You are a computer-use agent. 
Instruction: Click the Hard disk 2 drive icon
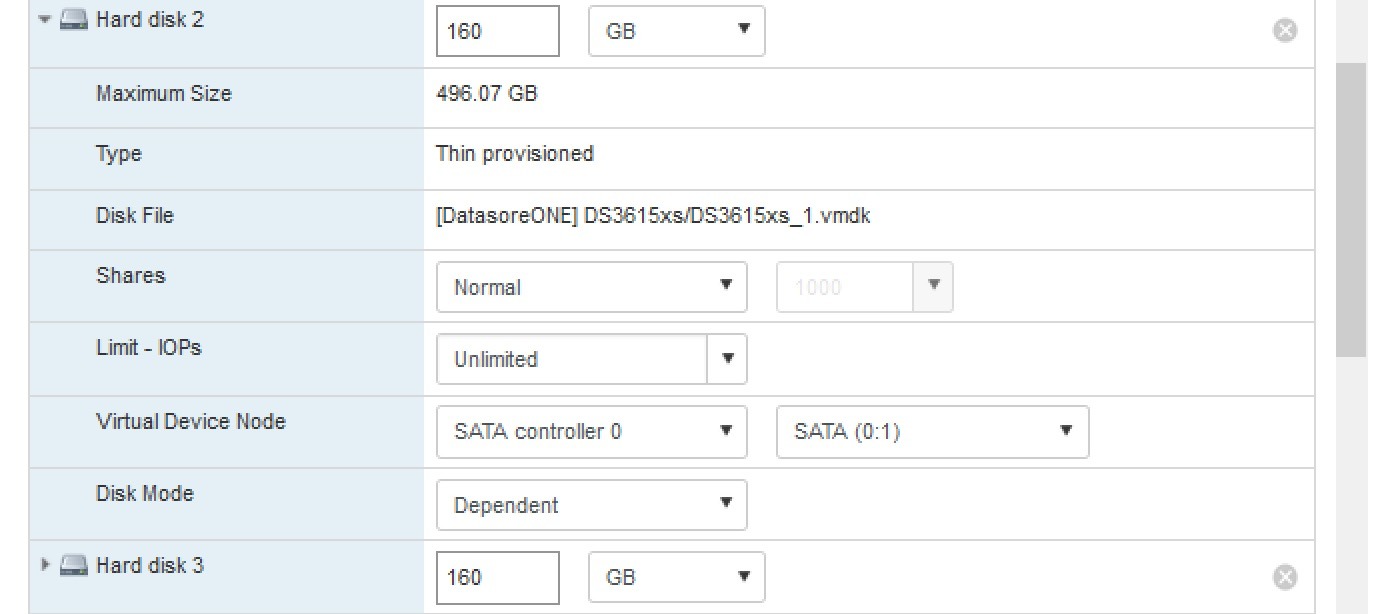tap(74, 20)
